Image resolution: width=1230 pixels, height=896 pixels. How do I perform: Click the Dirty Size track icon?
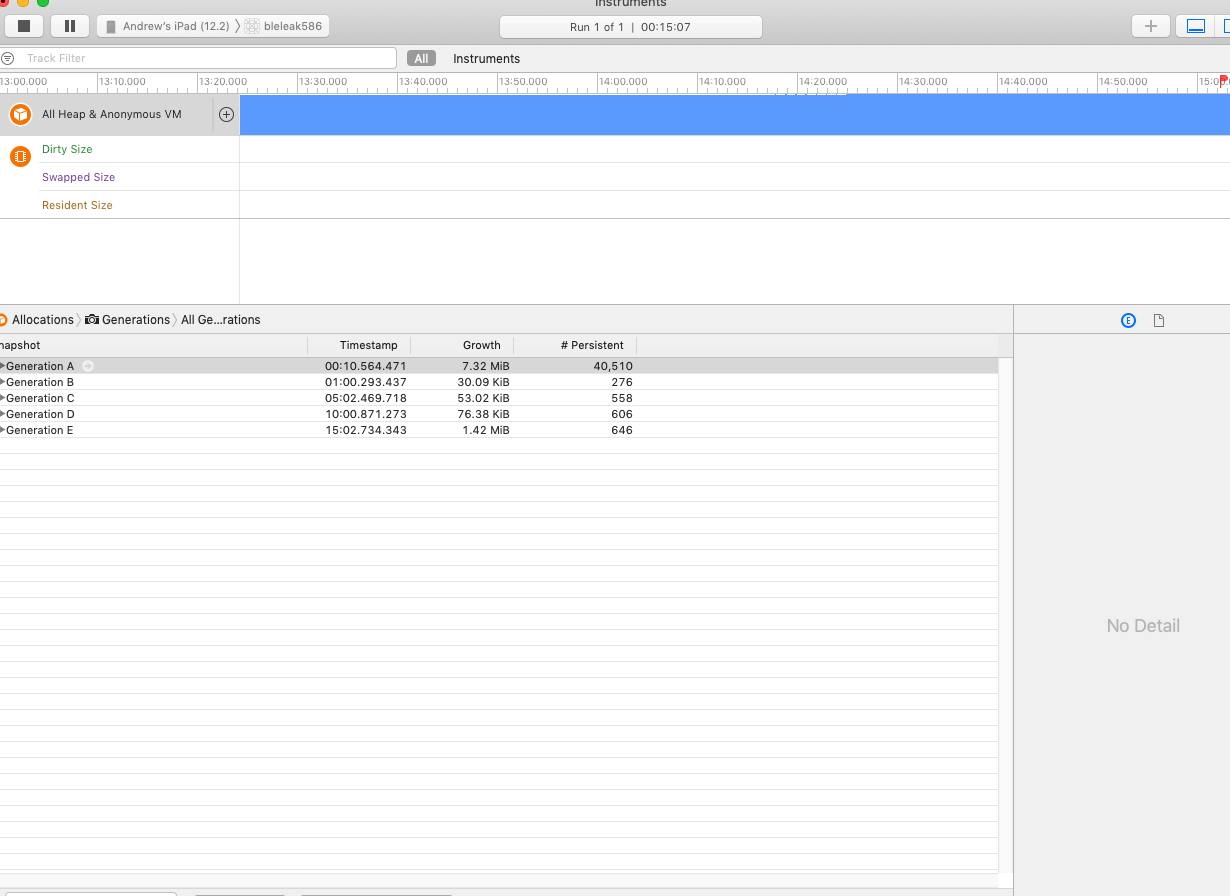(x=19, y=156)
